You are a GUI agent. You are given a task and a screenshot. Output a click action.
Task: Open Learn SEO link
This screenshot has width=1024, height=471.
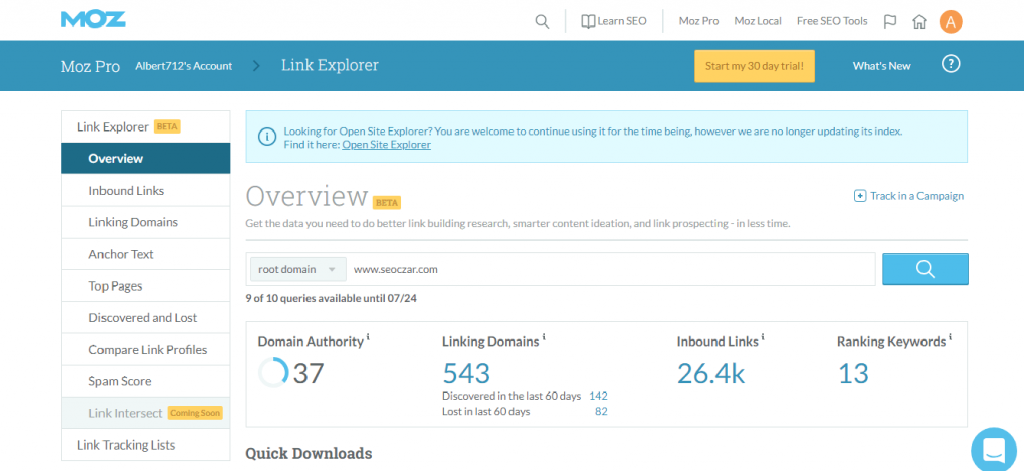[x=614, y=22]
